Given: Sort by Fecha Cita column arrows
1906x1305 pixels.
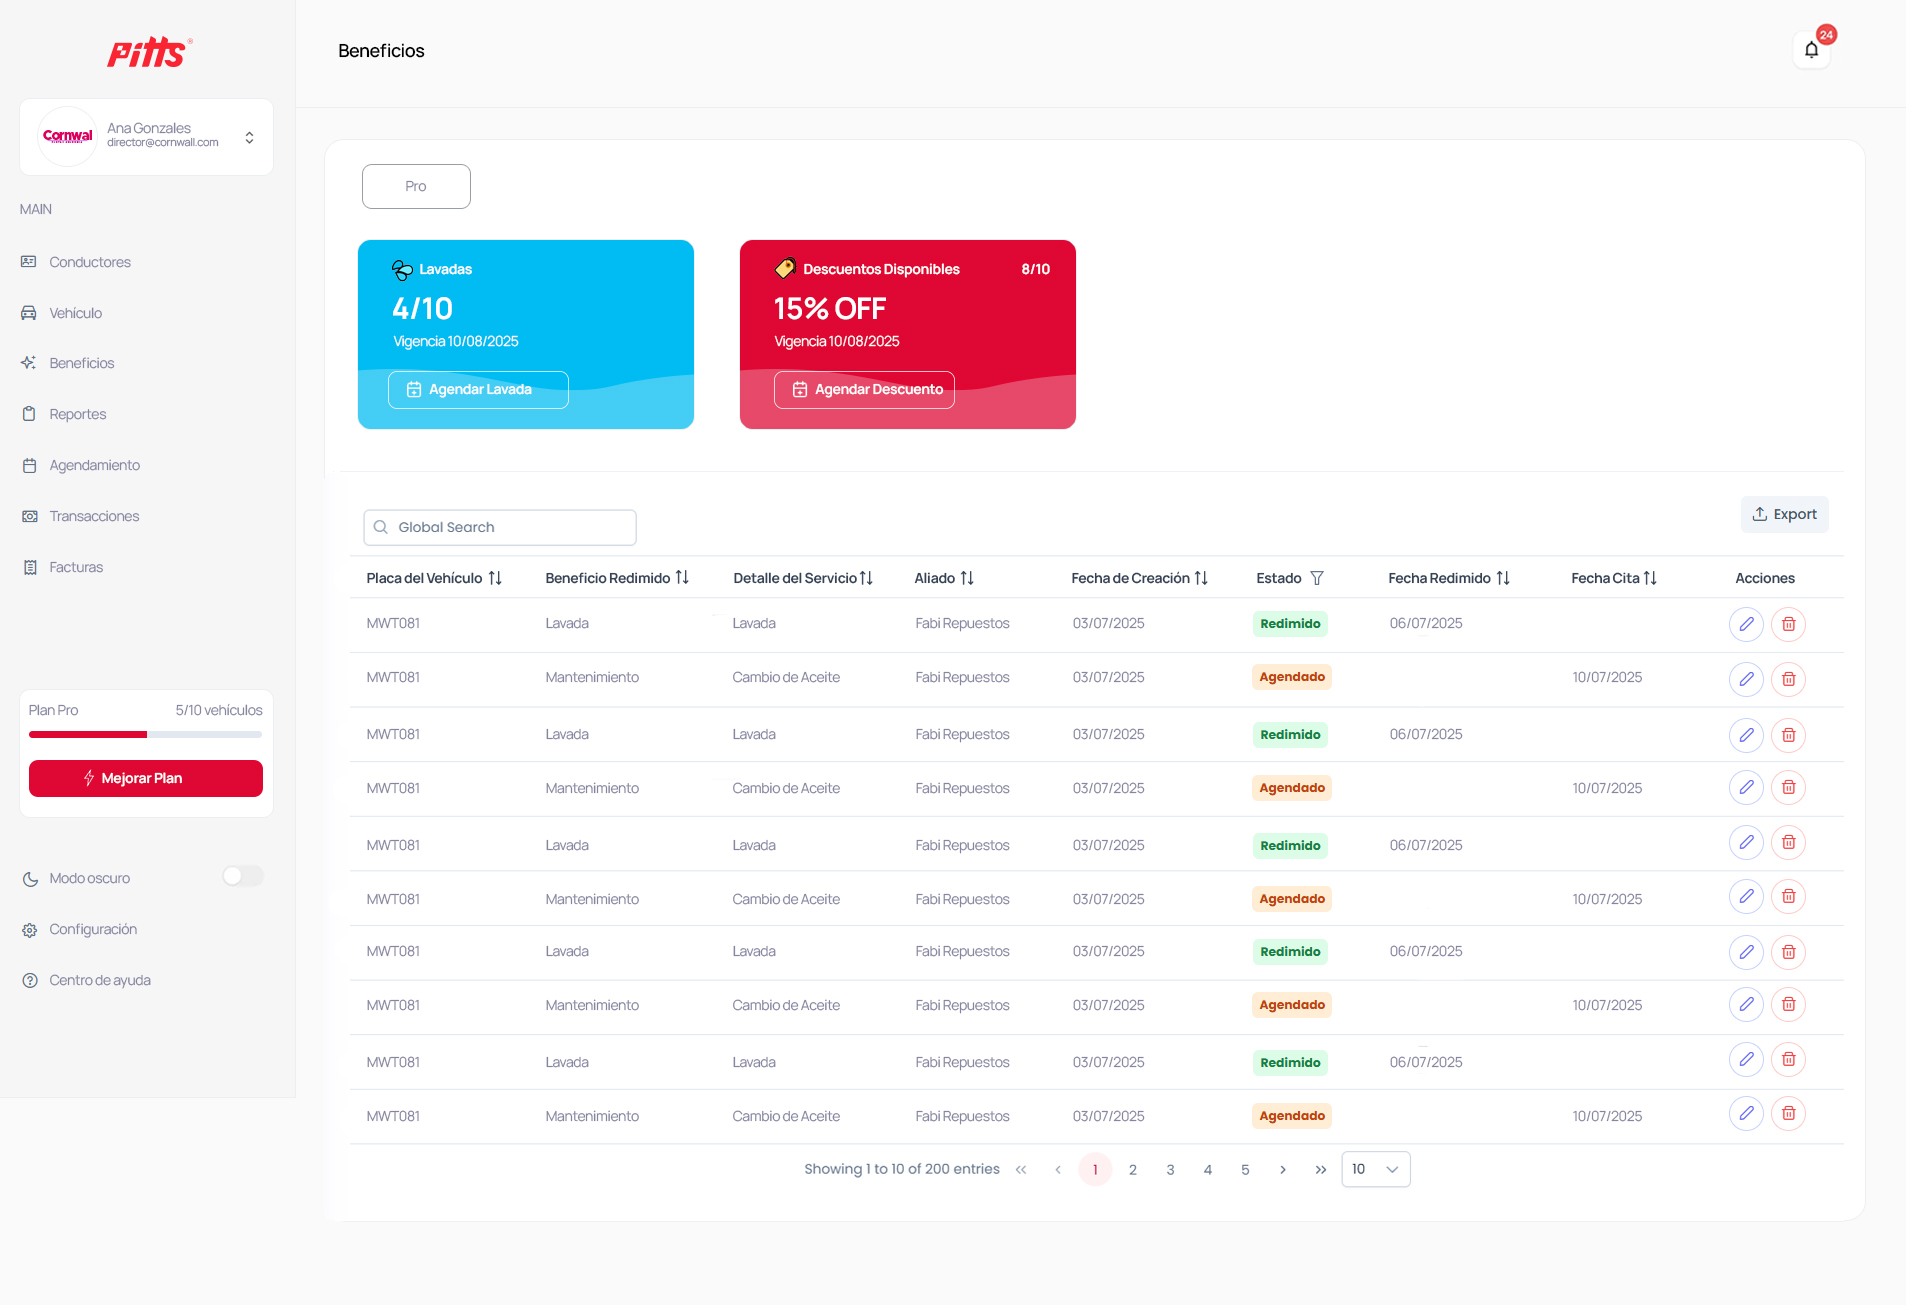Looking at the screenshot, I should point(1650,578).
